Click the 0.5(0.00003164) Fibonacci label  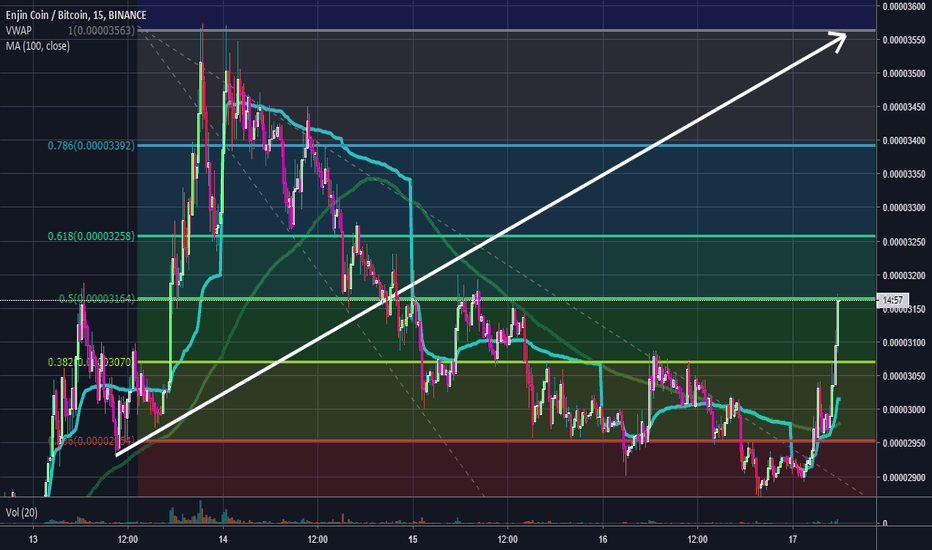pyautogui.click(x=97, y=298)
